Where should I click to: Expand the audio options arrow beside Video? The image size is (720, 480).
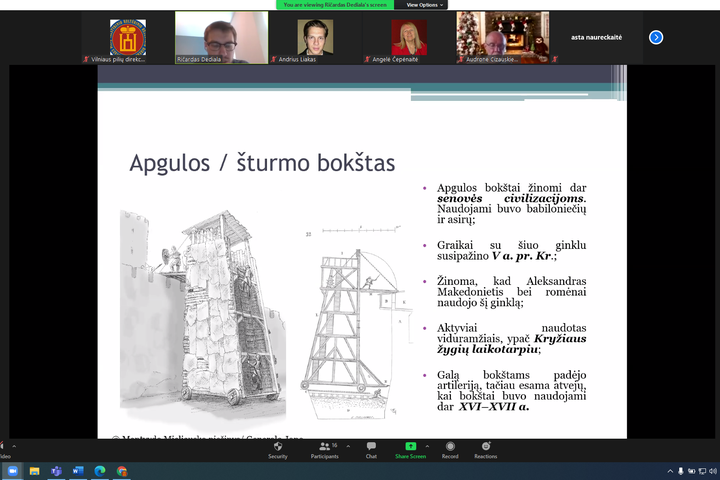(x=14, y=446)
